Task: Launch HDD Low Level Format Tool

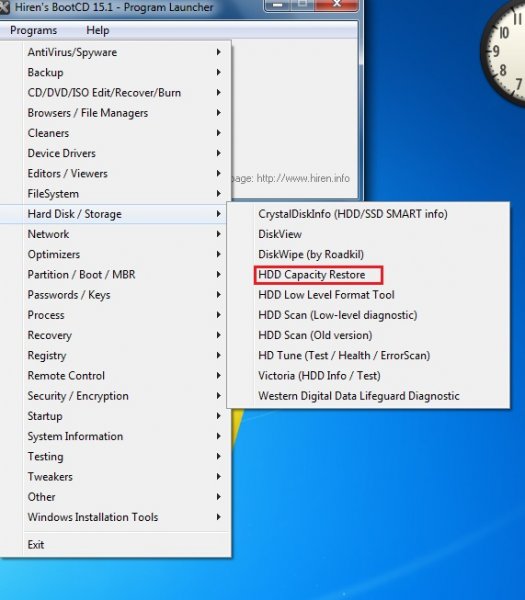Action: point(368,295)
